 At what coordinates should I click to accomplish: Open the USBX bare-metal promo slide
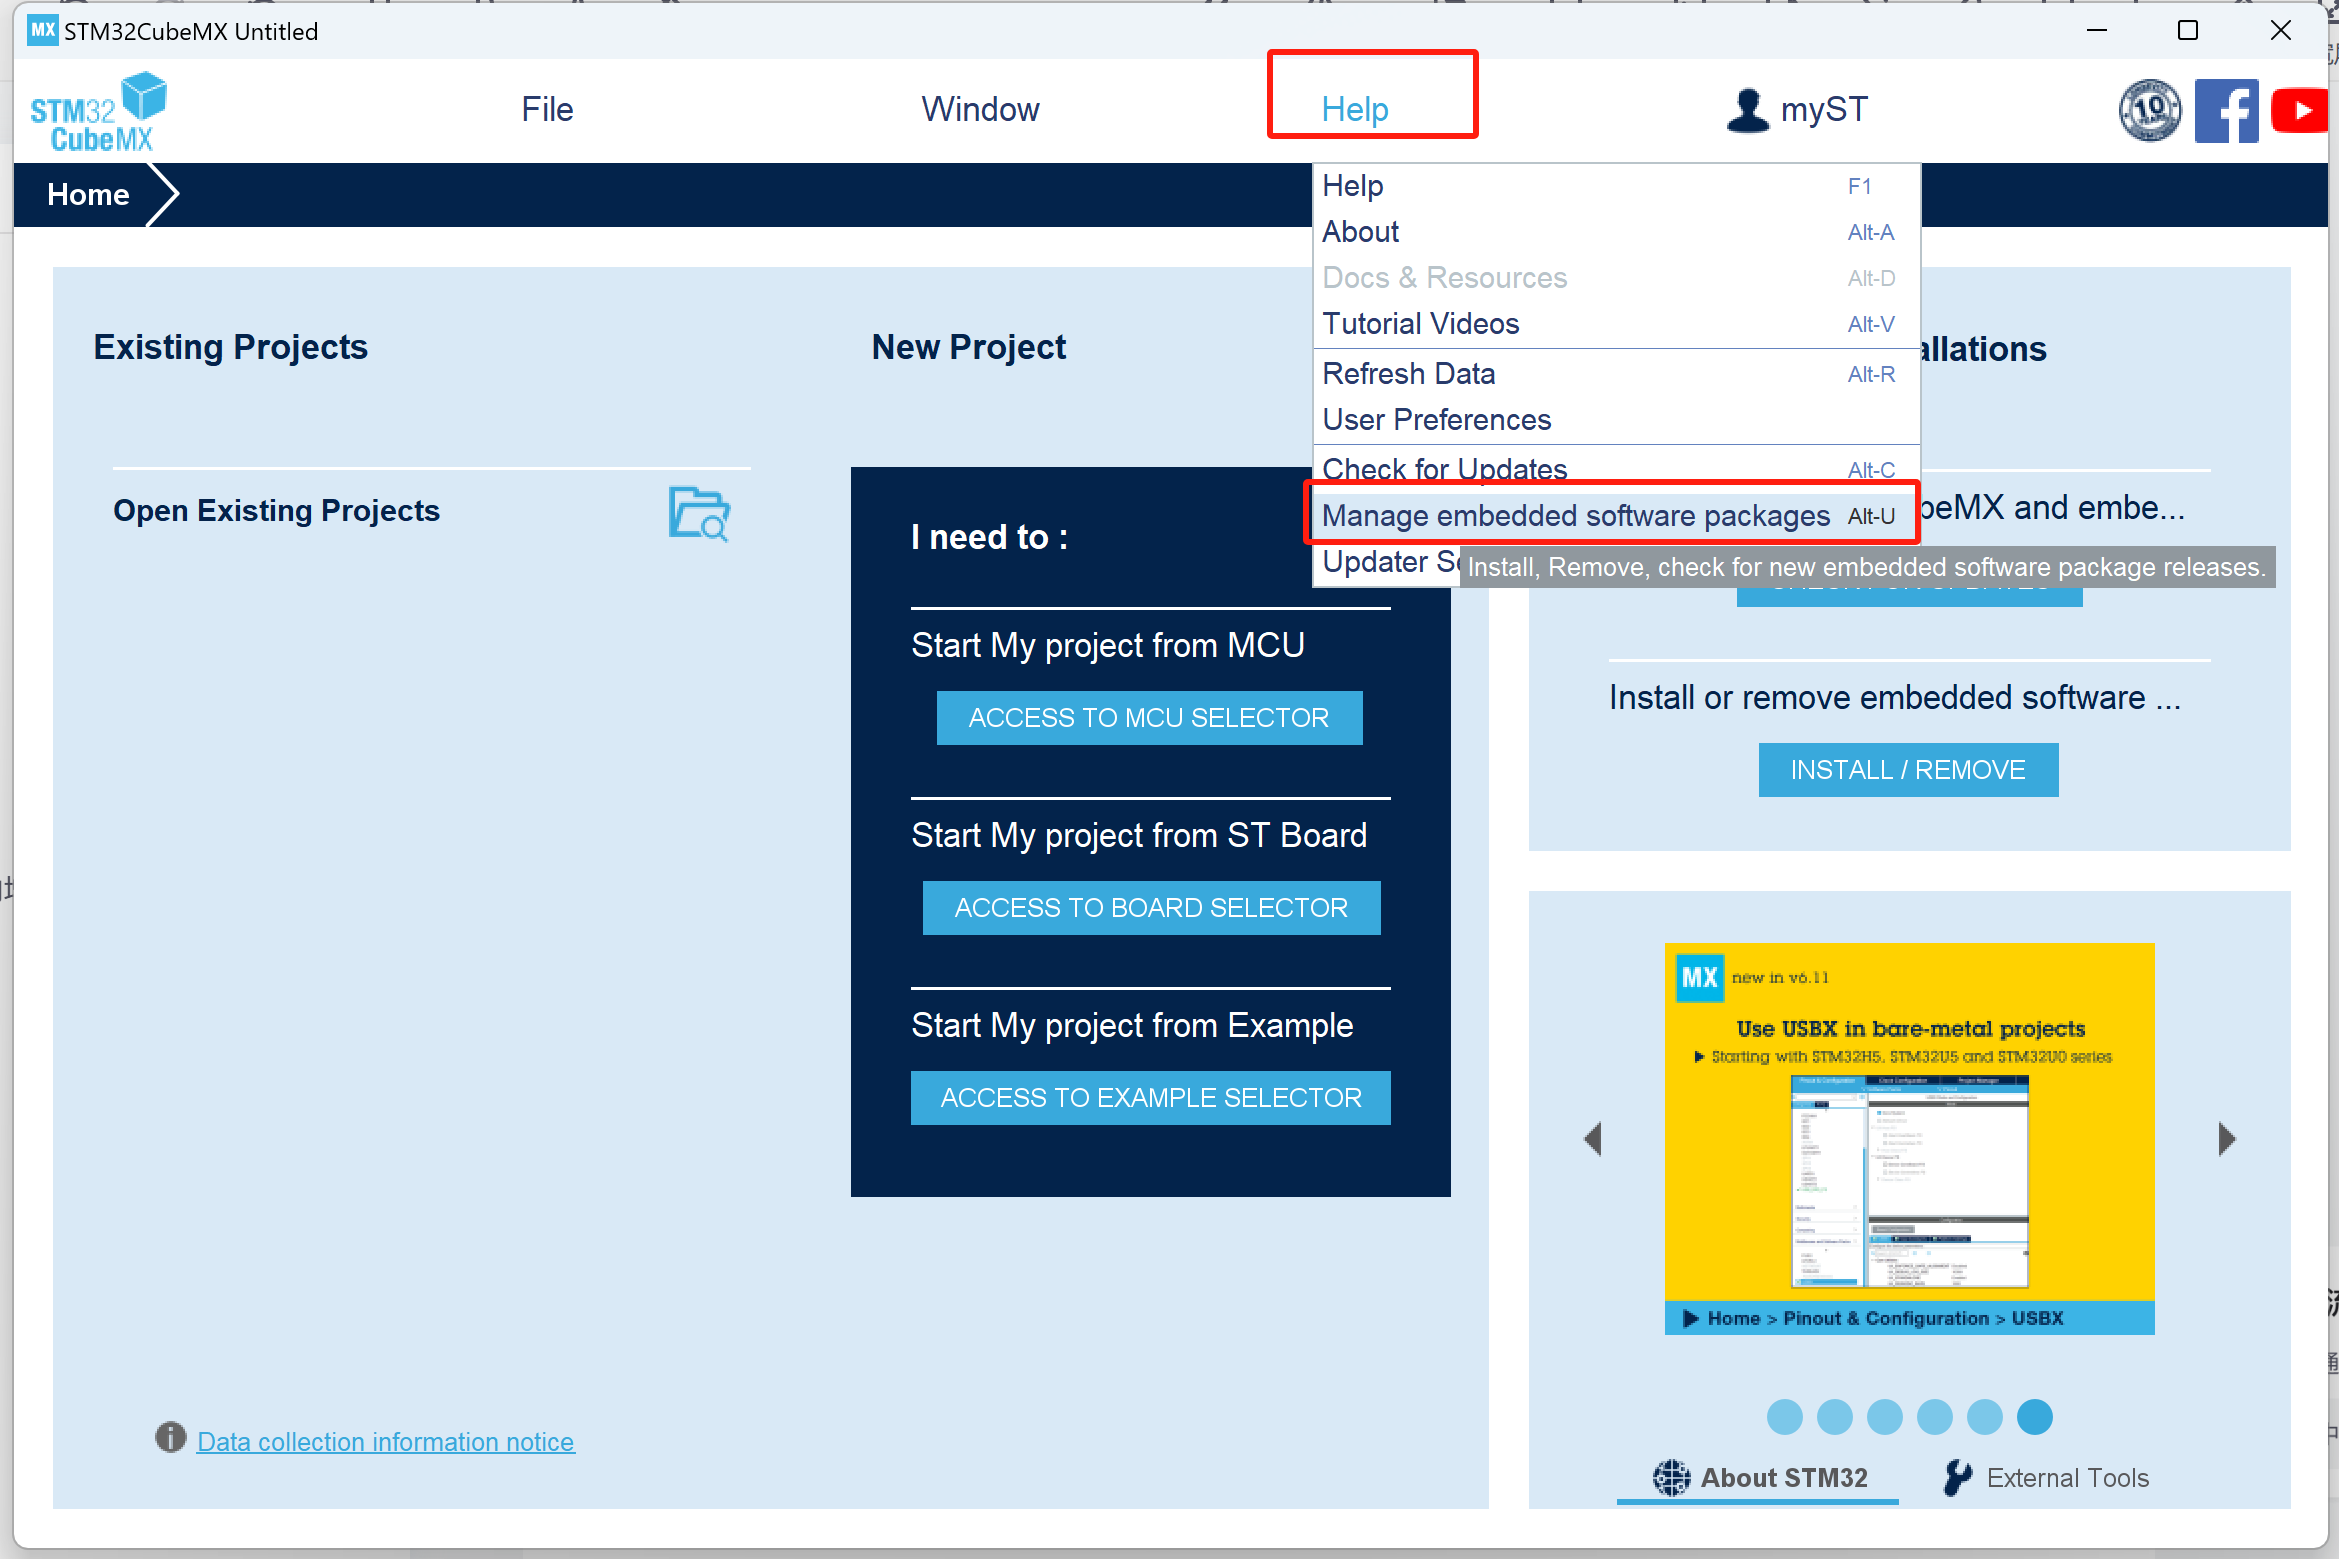coord(1909,1138)
